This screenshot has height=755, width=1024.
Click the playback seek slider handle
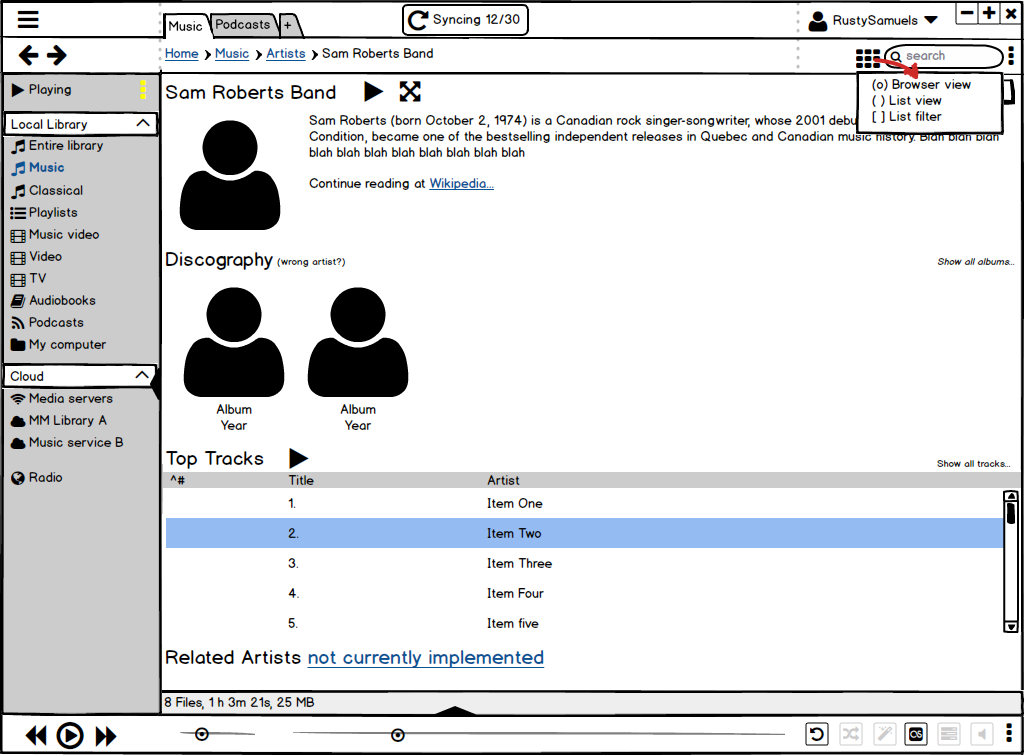point(398,735)
